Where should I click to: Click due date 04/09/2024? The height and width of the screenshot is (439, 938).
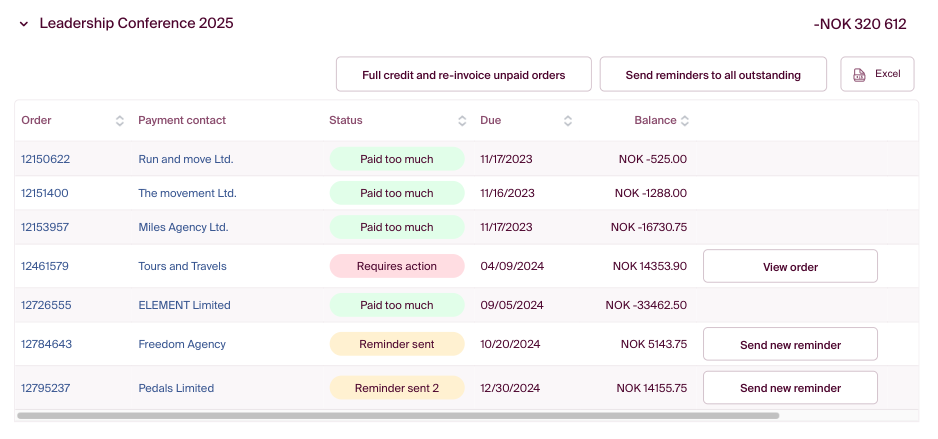tap(512, 266)
